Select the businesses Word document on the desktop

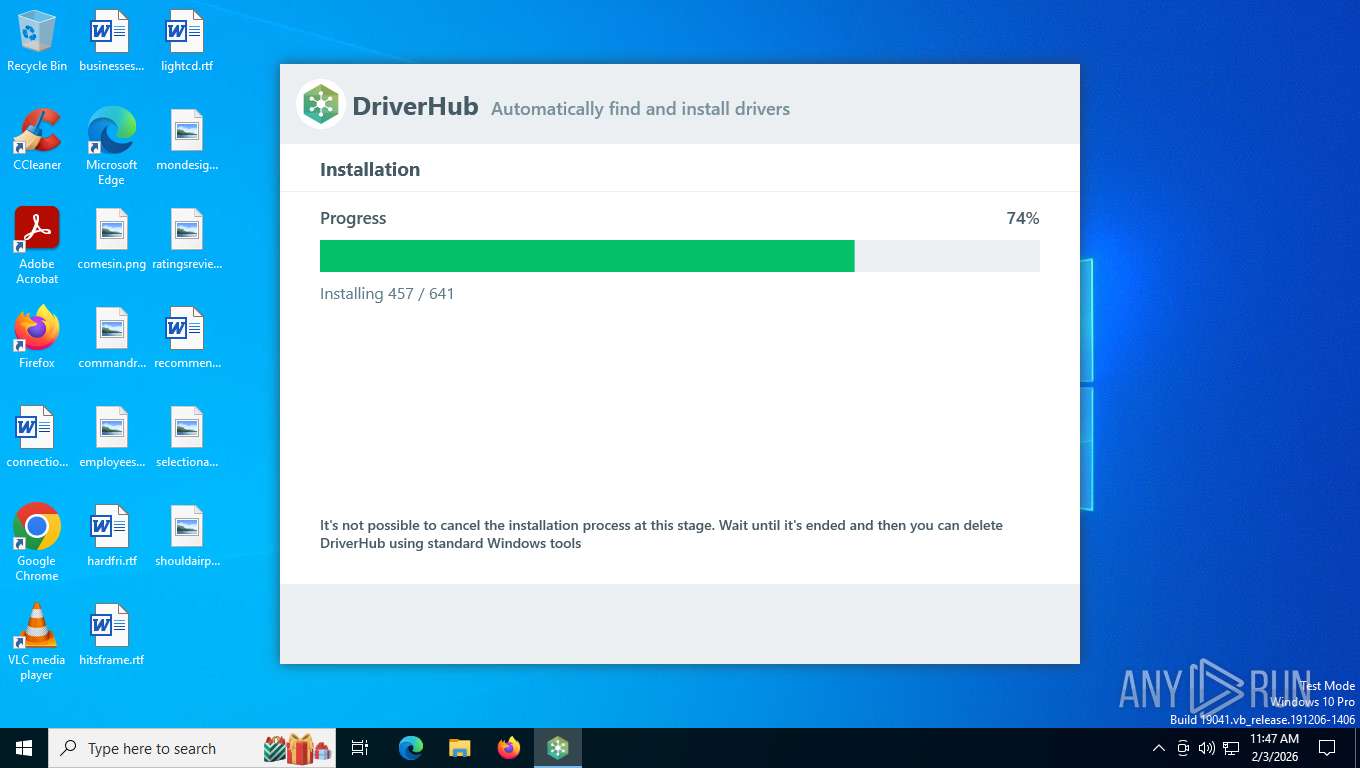coord(112,41)
